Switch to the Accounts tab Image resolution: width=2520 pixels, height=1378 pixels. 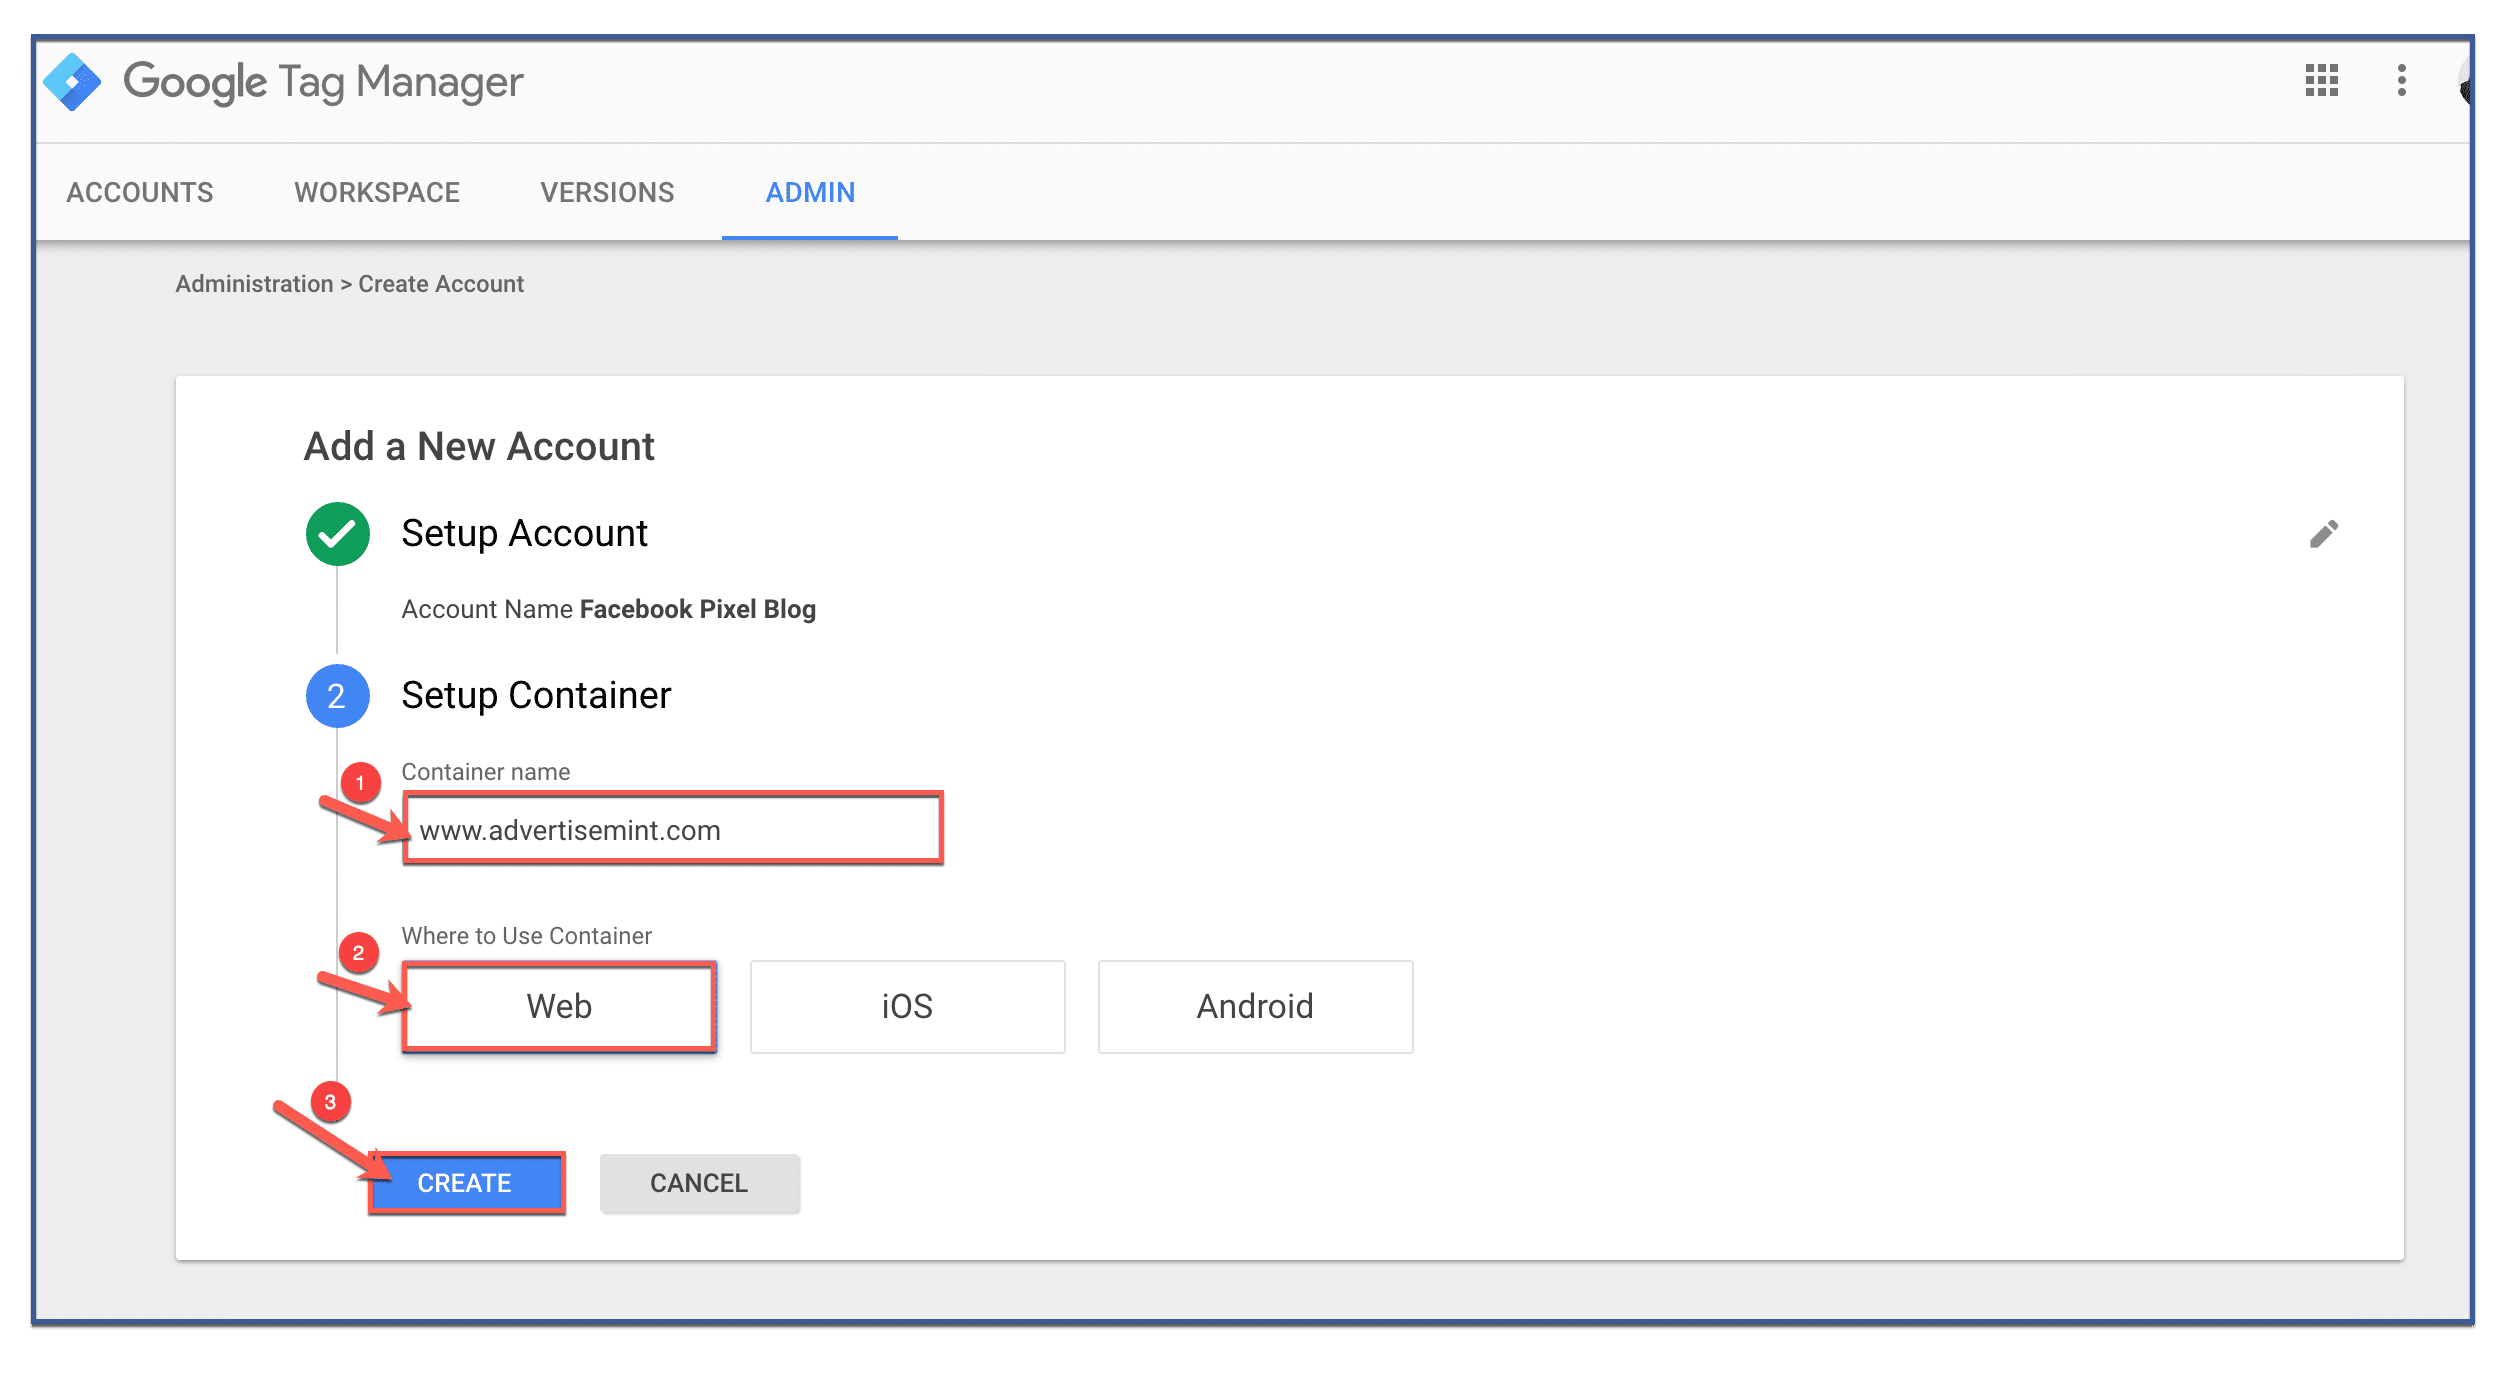[140, 192]
